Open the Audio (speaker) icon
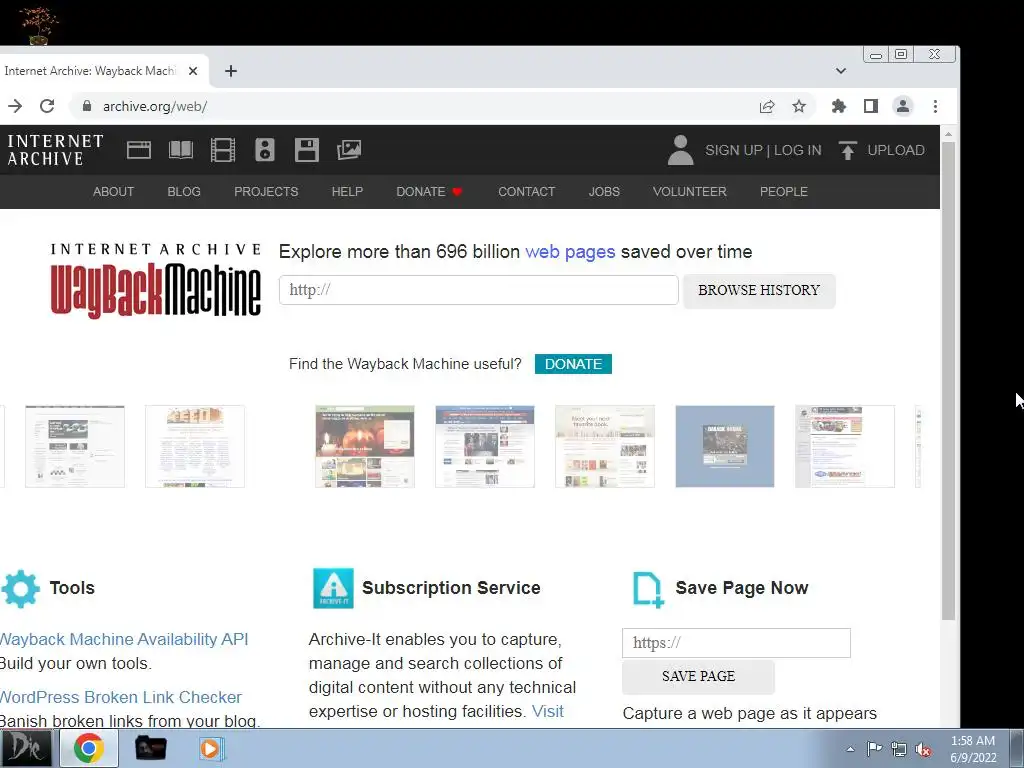Image resolution: width=1024 pixels, height=768 pixels. (264, 150)
